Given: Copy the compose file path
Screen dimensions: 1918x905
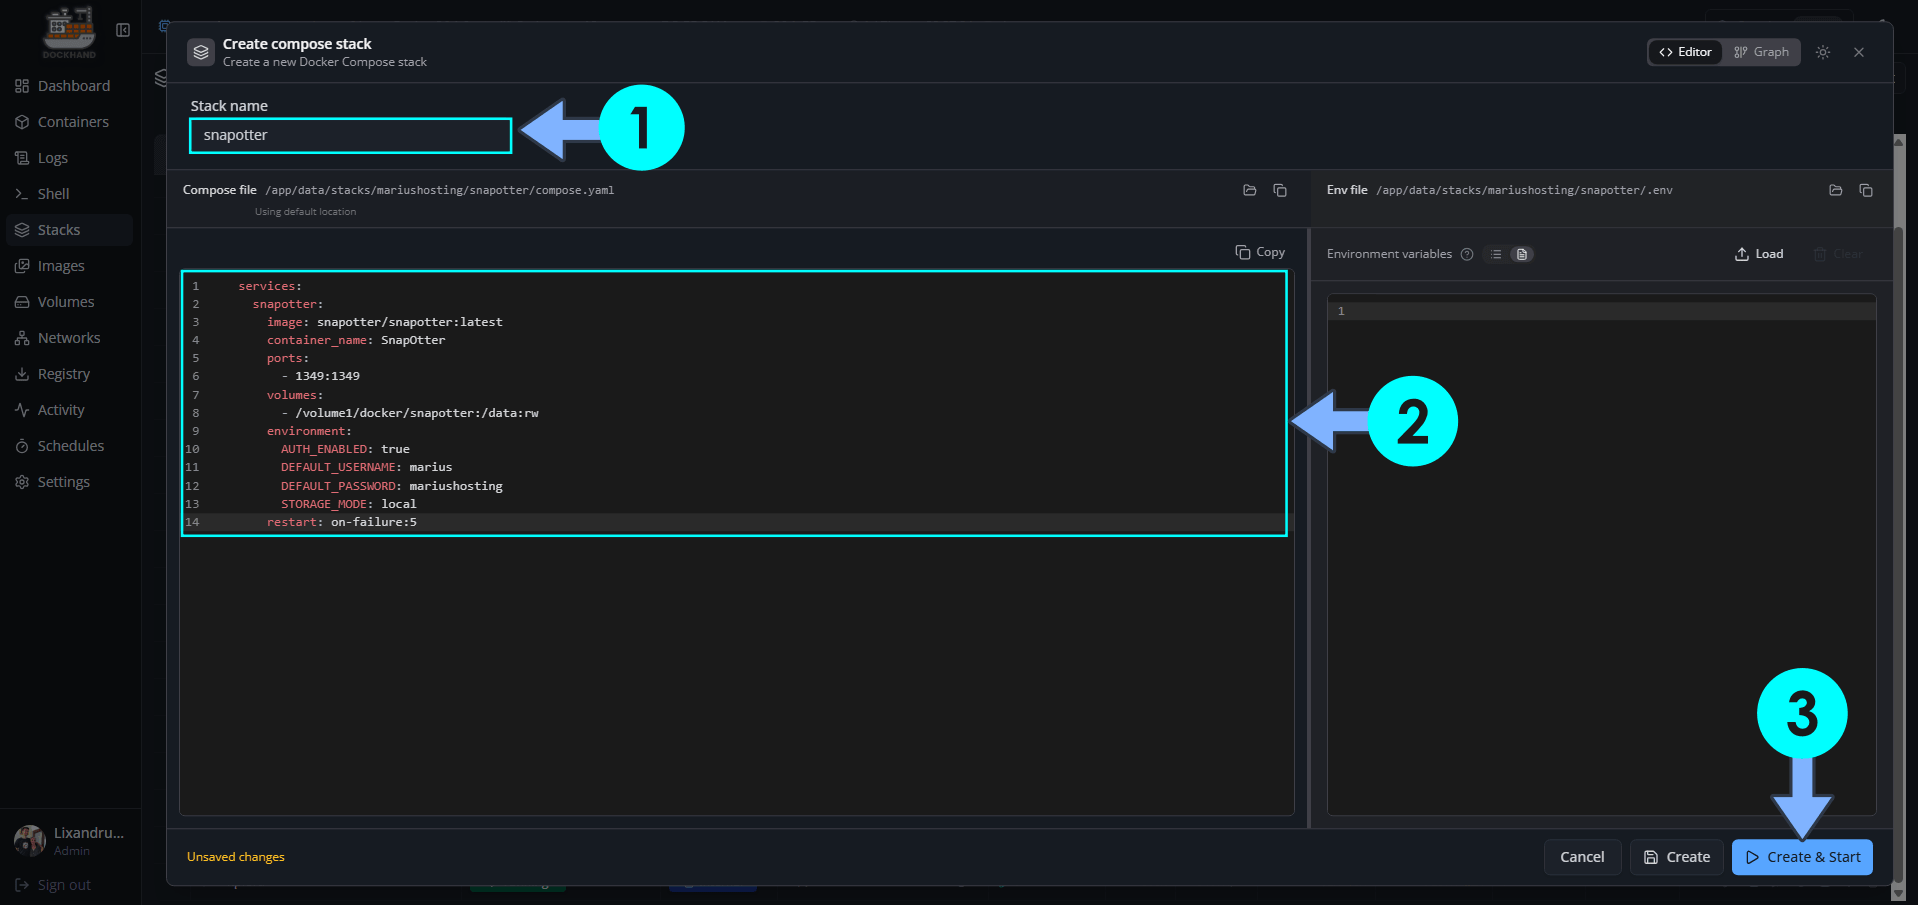Looking at the screenshot, I should click(1280, 190).
